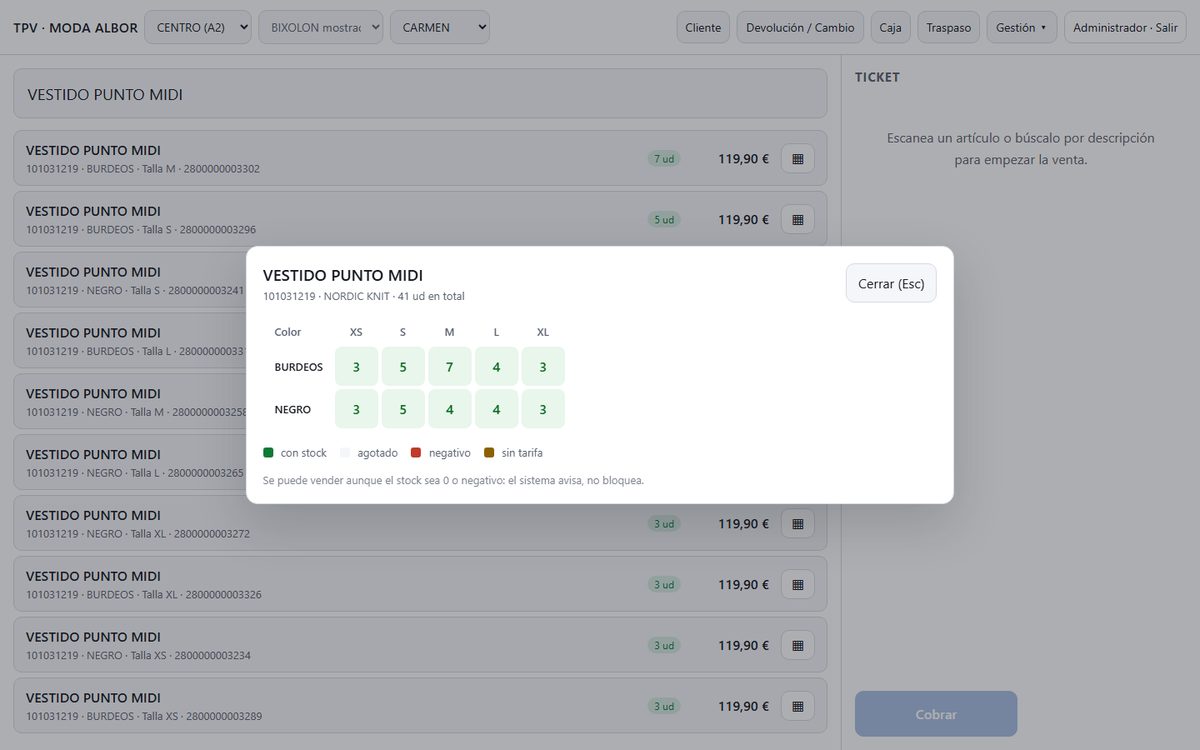Open stock grid for BURDEOS Talla XS
The height and width of the screenshot is (750, 1200).
pos(798,706)
